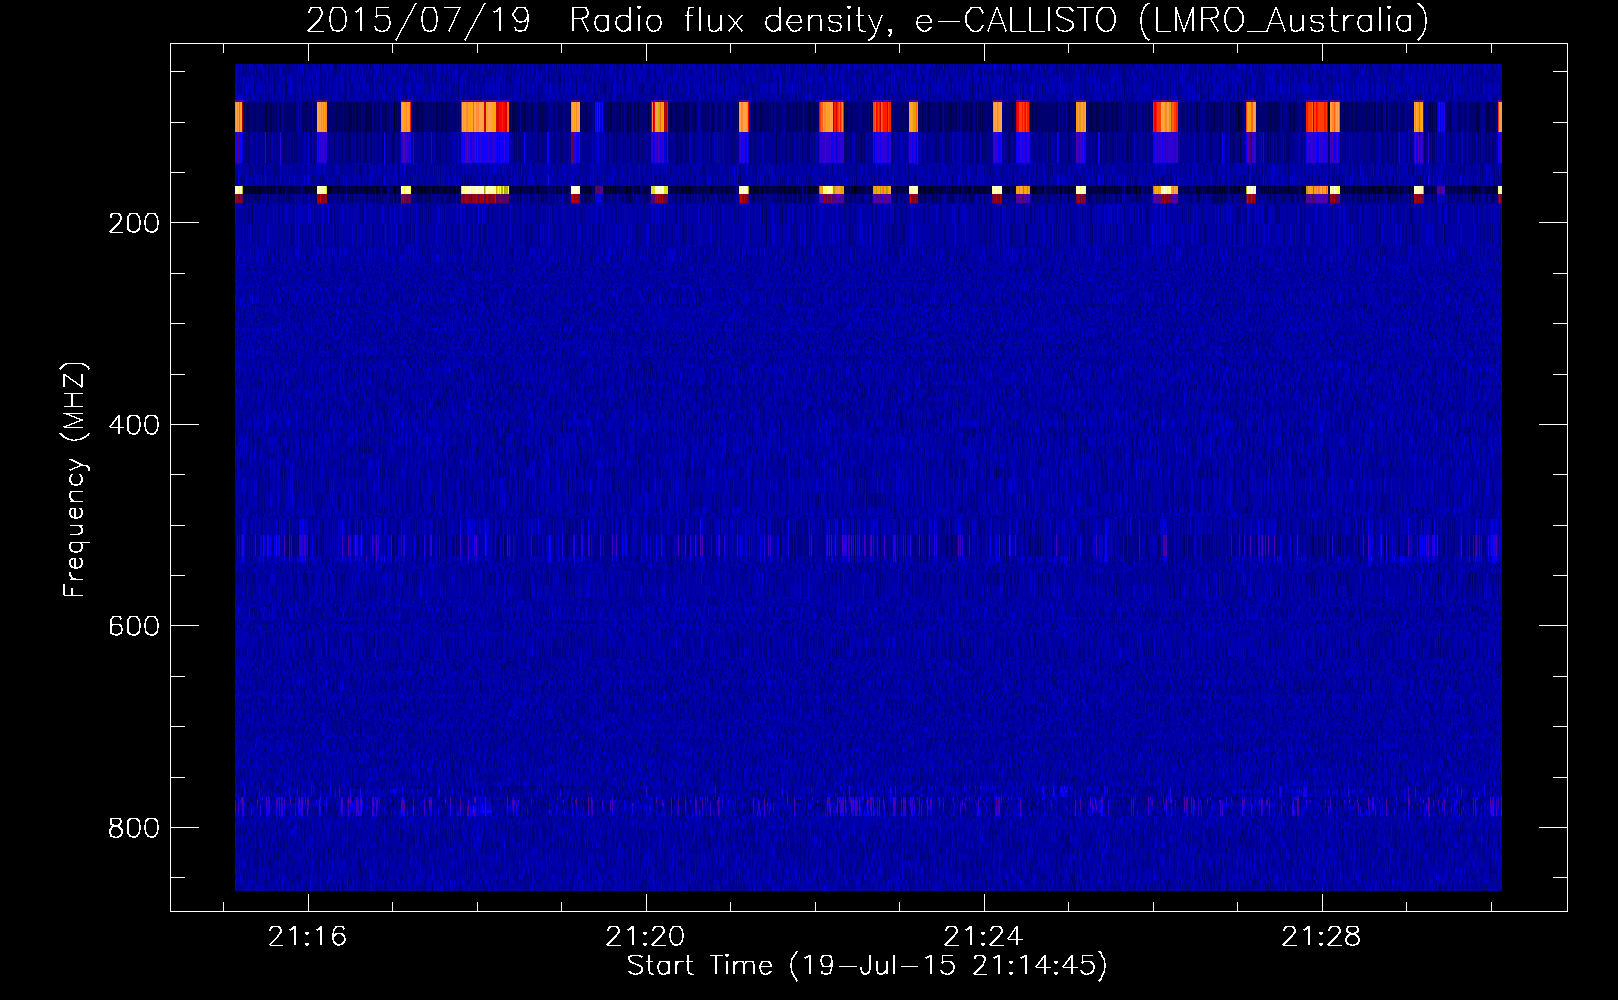Click the 21:20 time tick label

[x=645, y=937]
